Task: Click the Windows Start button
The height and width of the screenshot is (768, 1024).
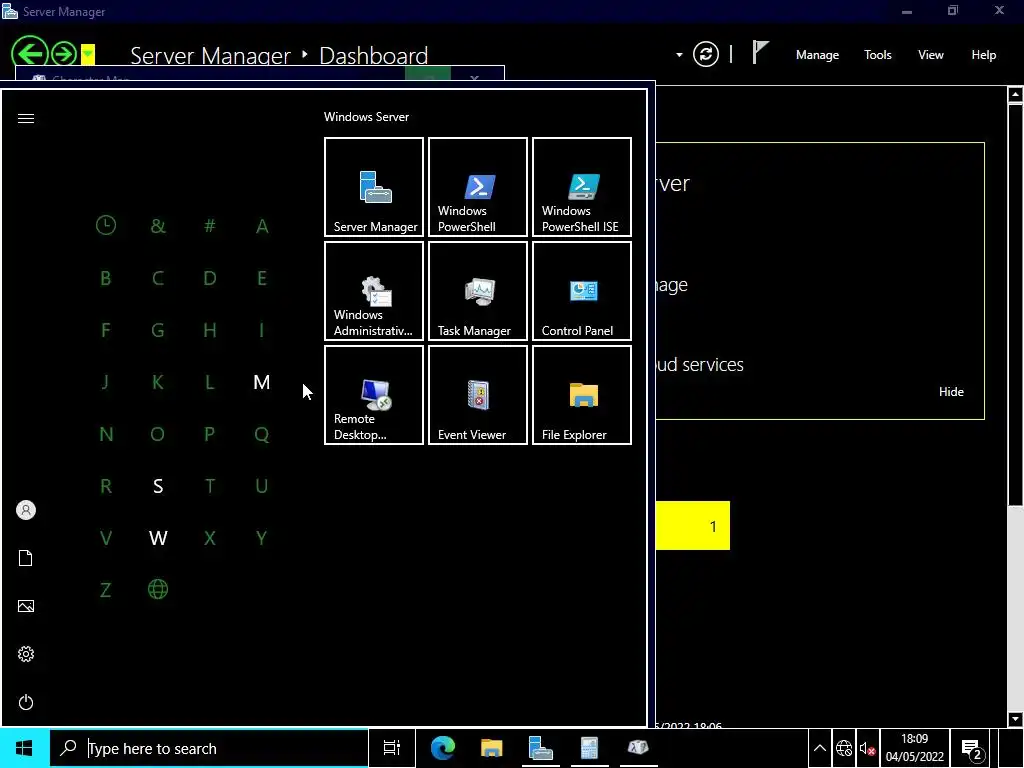Action: click(24, 748)
